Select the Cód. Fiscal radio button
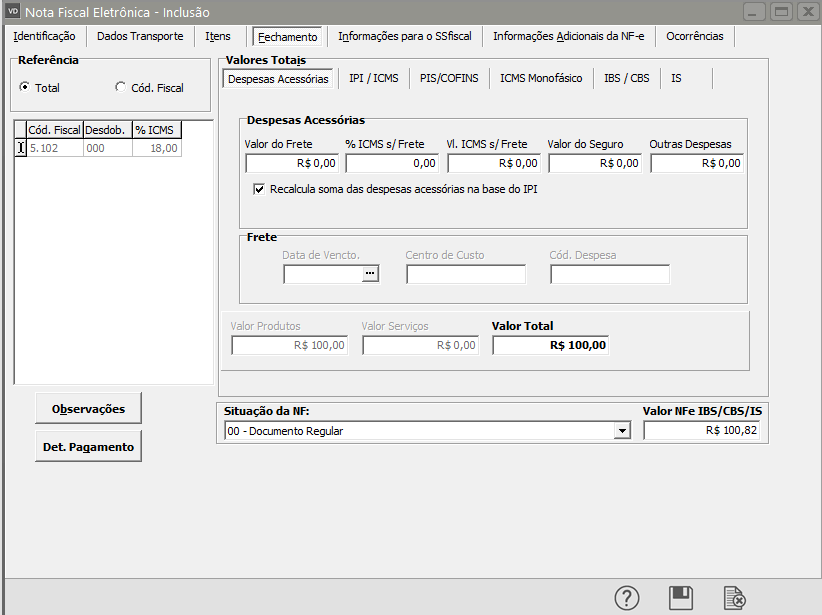 (121, 88)
